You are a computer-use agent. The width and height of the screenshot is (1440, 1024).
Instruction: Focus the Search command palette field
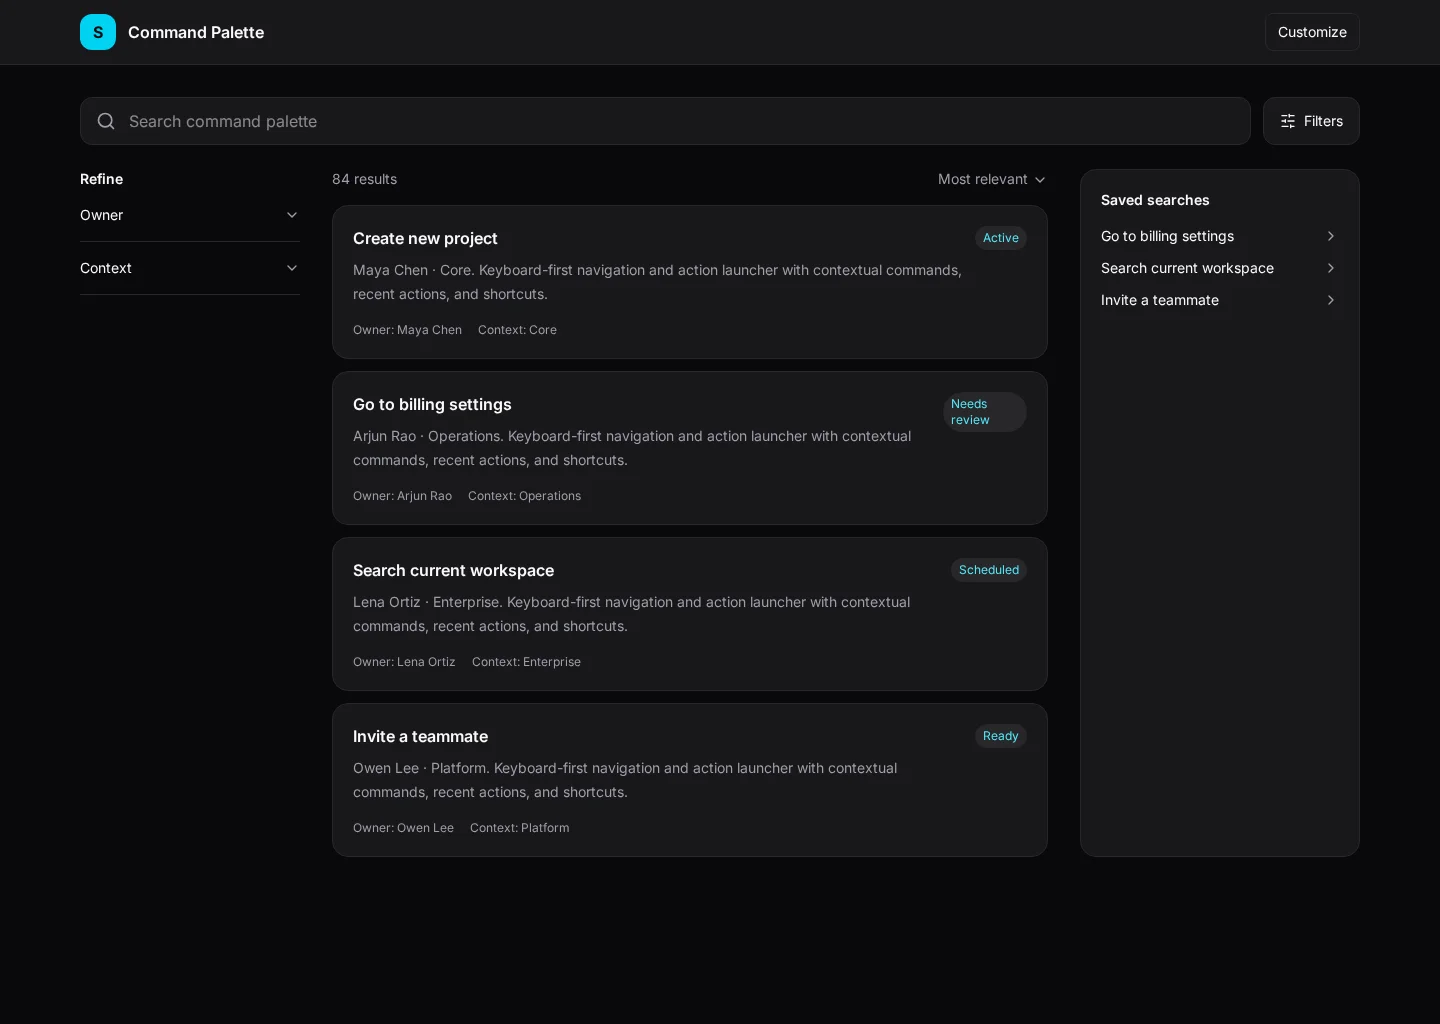[665, 121]
